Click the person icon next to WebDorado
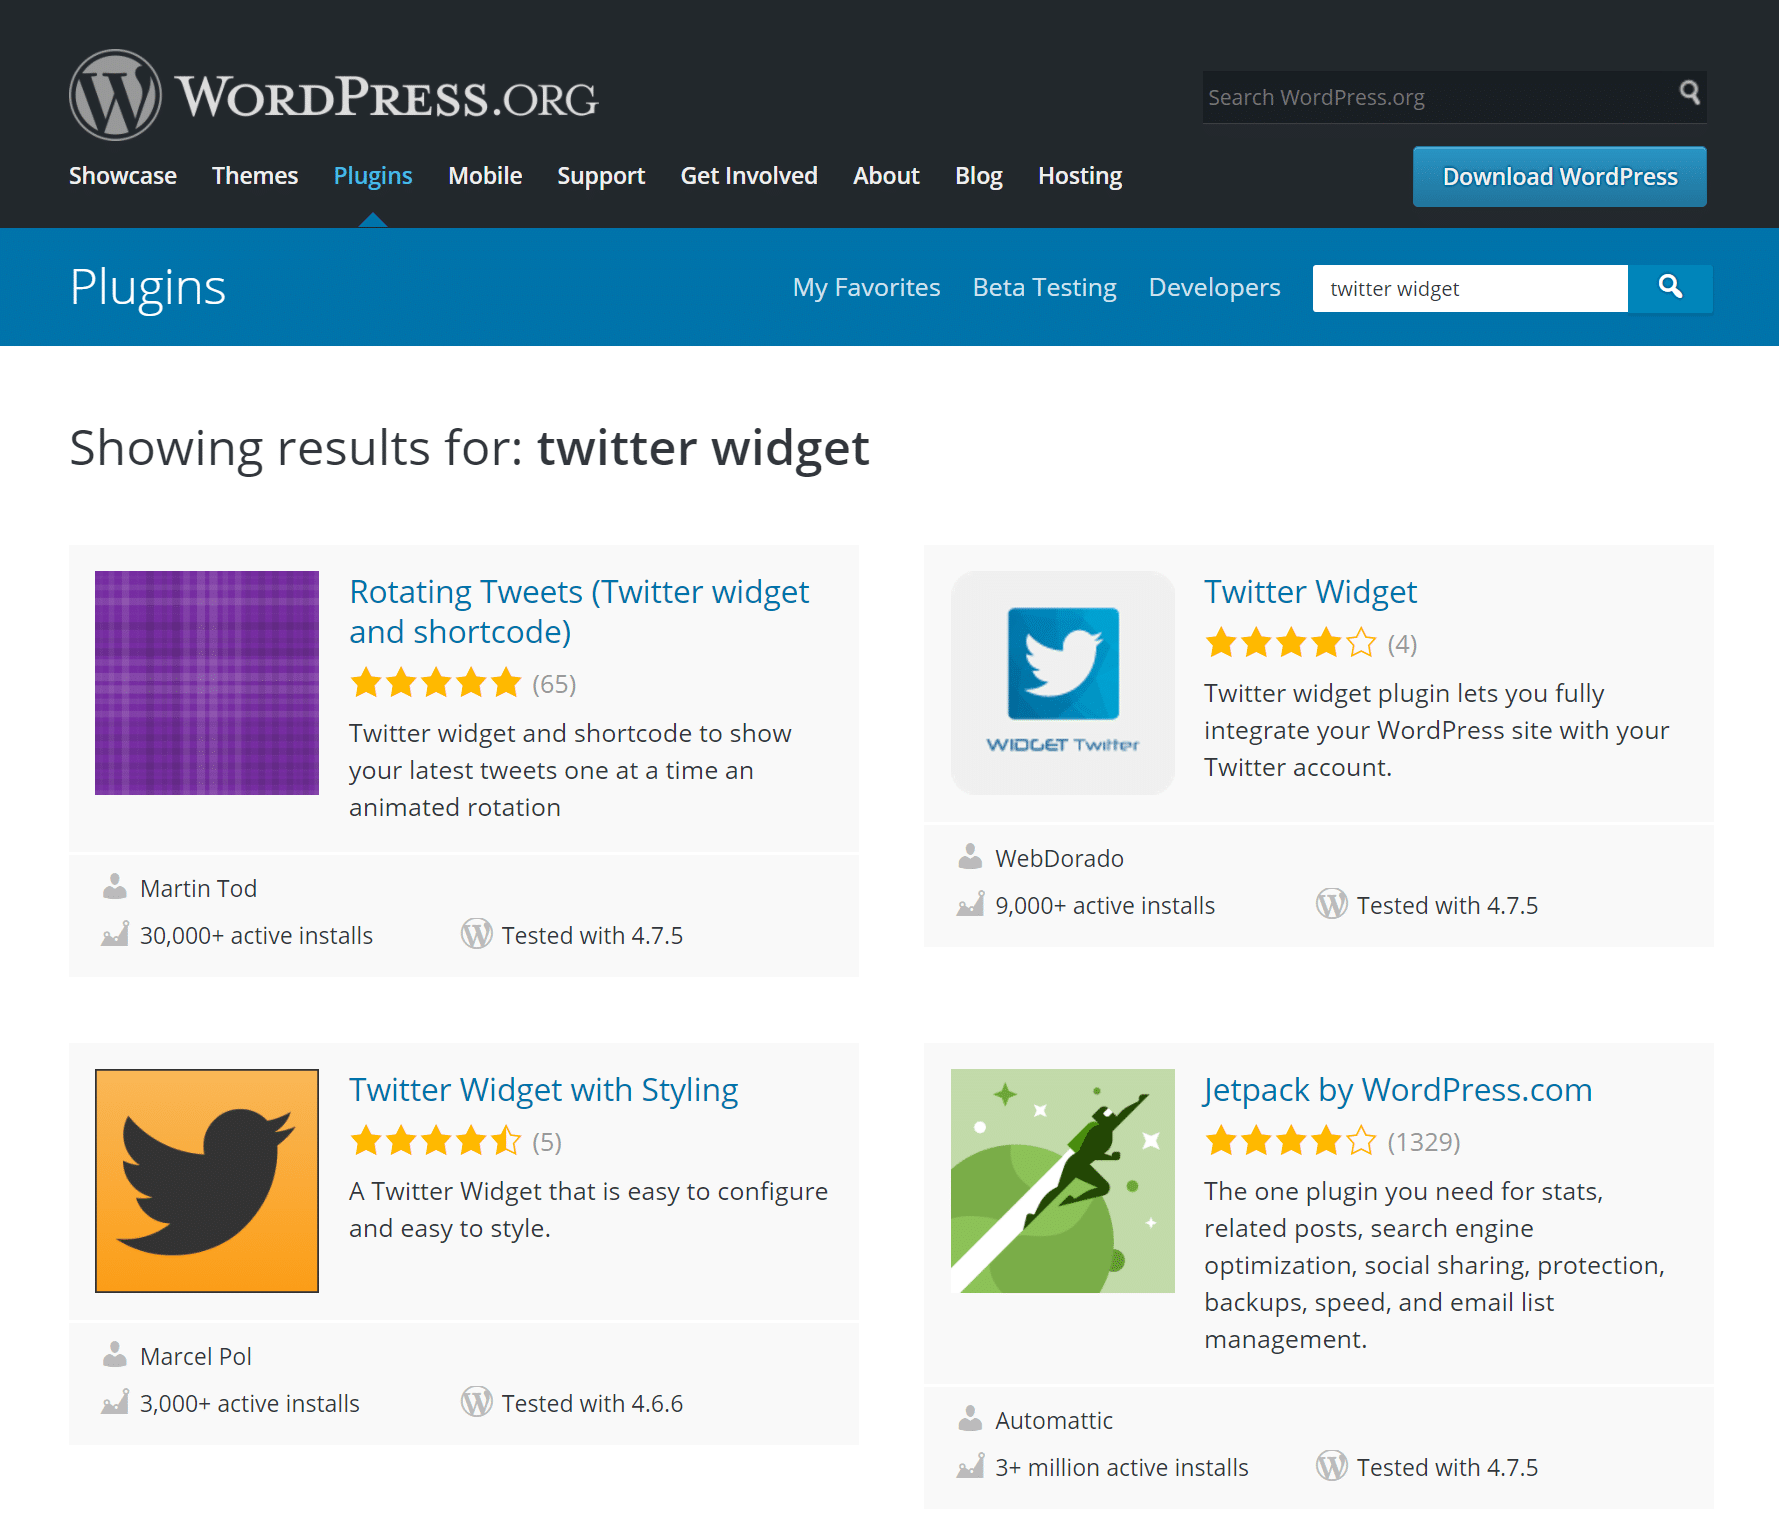The width and height of the screenshot is (1779, 1531). [969, 856]
